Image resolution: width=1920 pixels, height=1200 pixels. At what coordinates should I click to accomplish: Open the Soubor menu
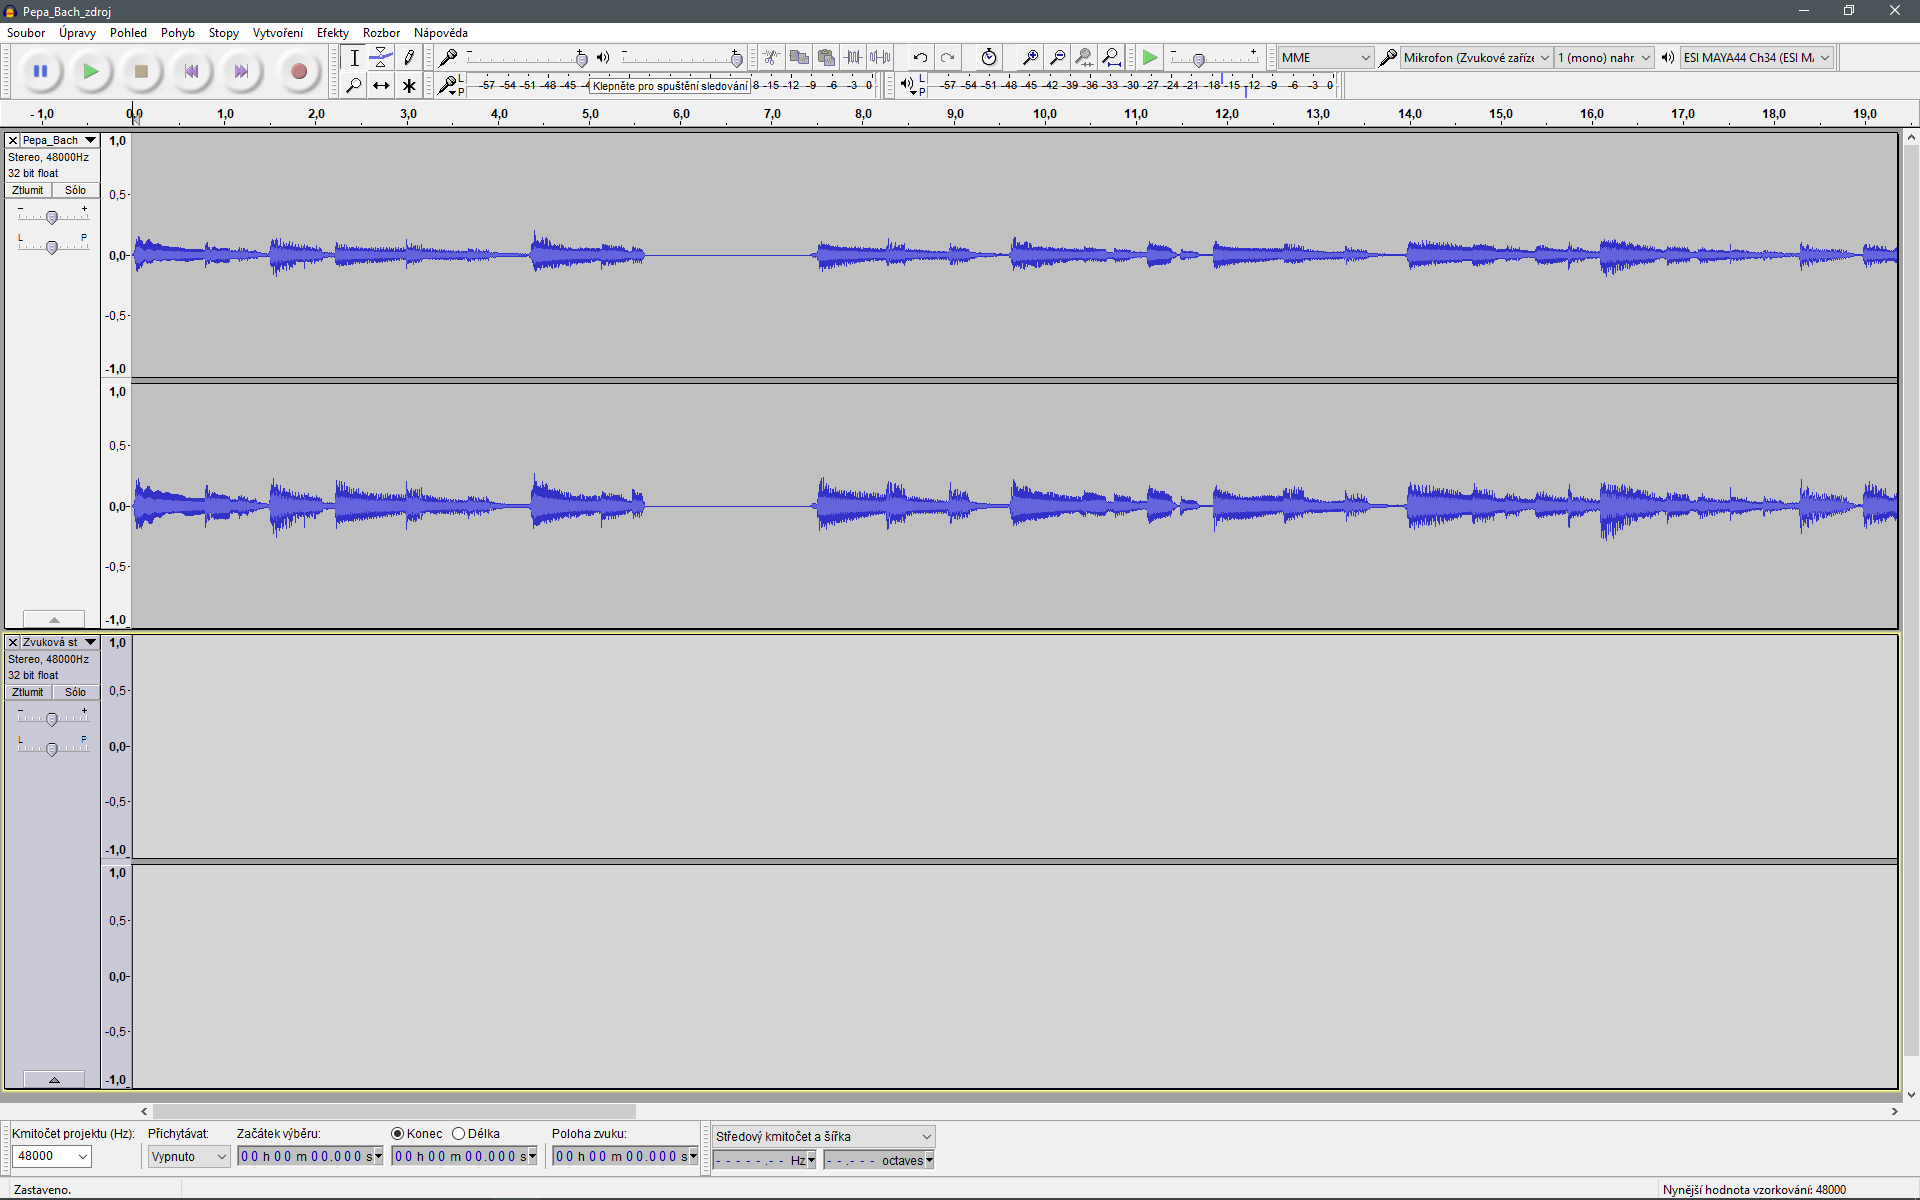click(26, 33)
